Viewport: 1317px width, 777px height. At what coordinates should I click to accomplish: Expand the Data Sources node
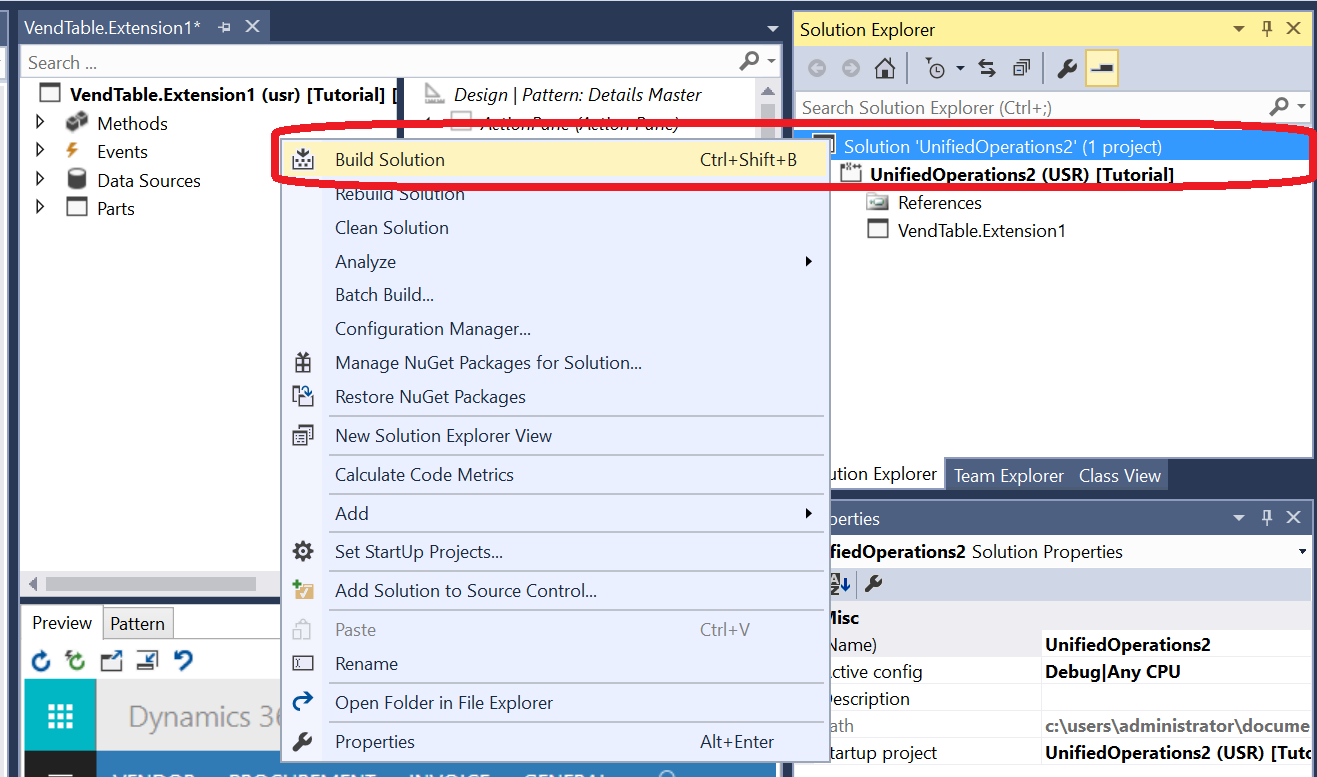42,180
